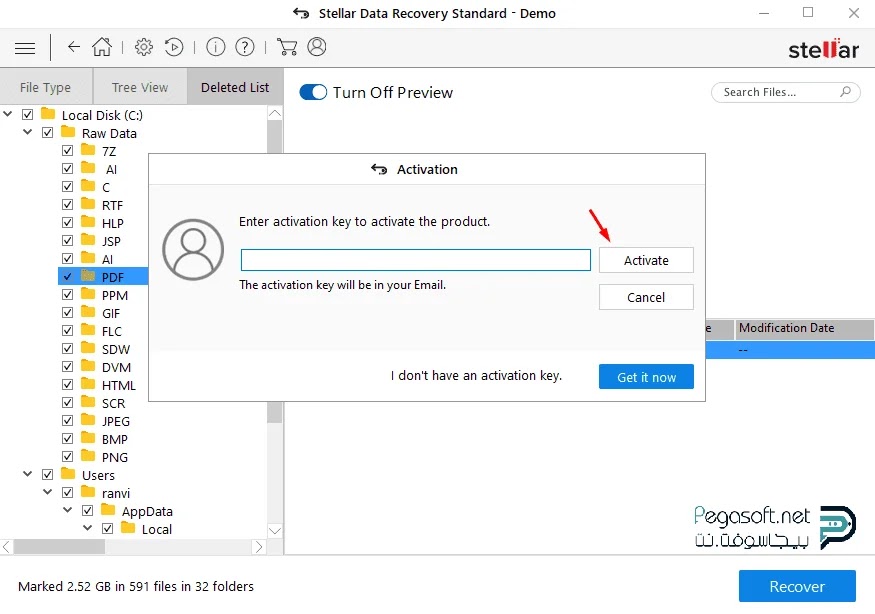Click the 7Z folder icon

88,150
